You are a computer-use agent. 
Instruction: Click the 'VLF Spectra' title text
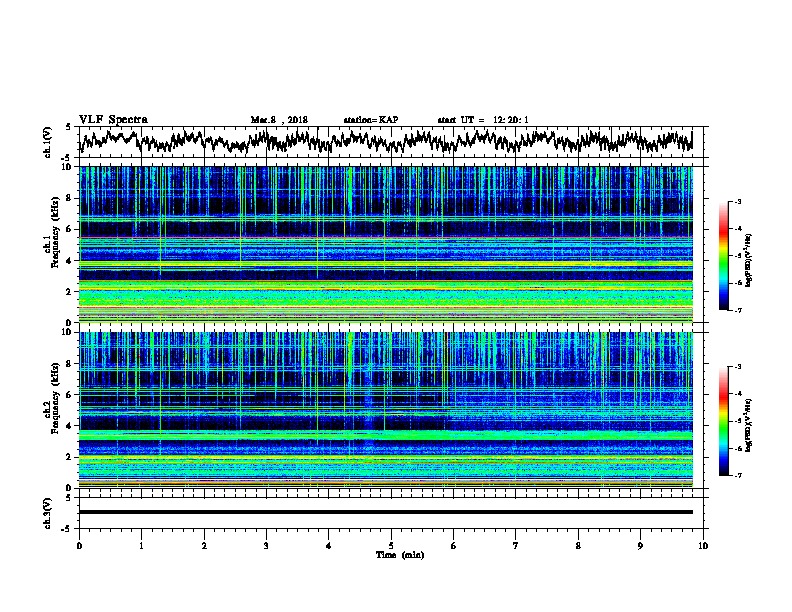113,120
